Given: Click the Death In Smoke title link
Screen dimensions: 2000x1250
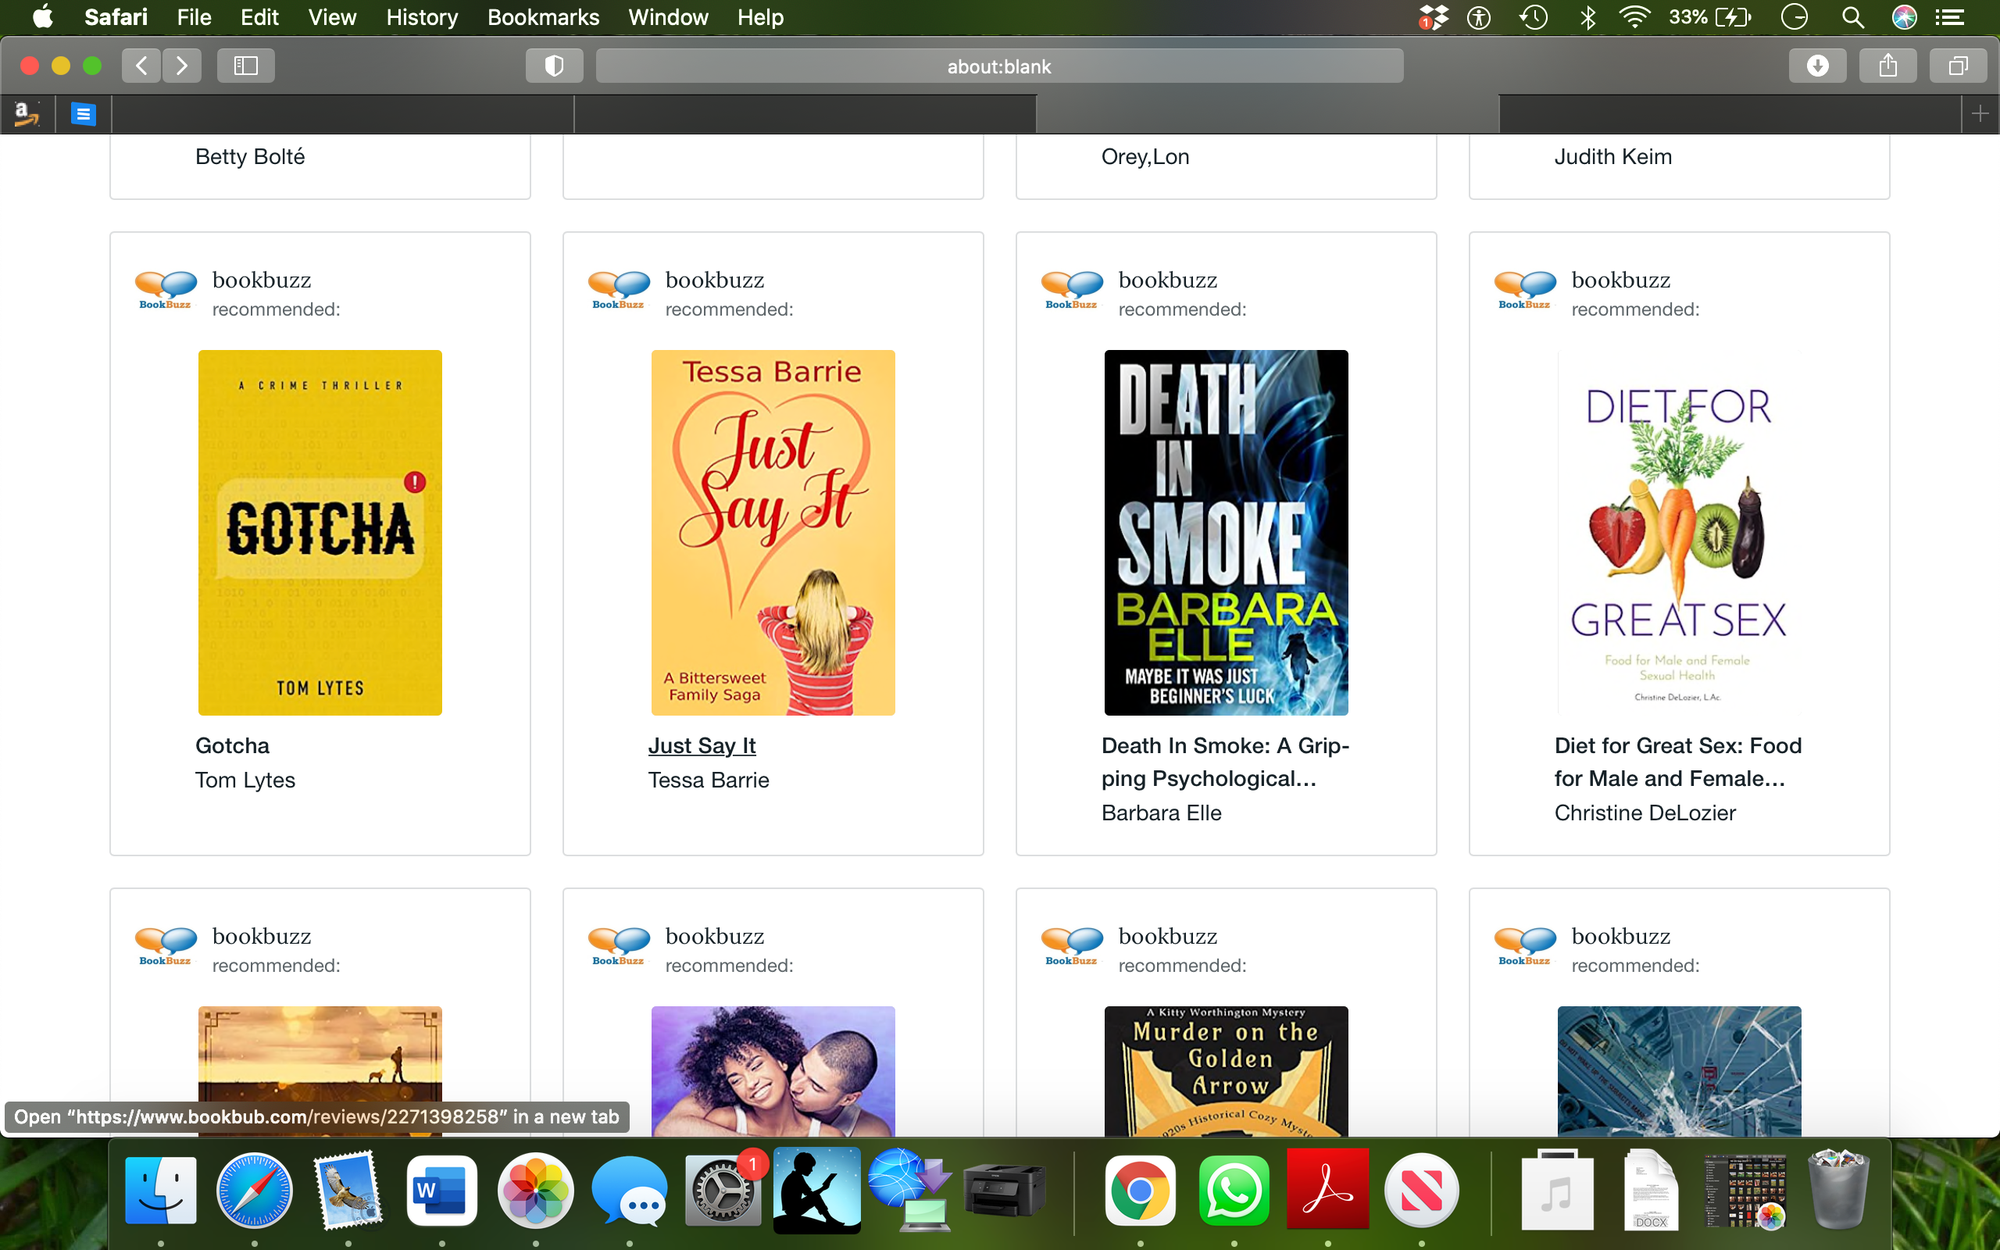Looking at the screenshot, I should point(1226,762).
